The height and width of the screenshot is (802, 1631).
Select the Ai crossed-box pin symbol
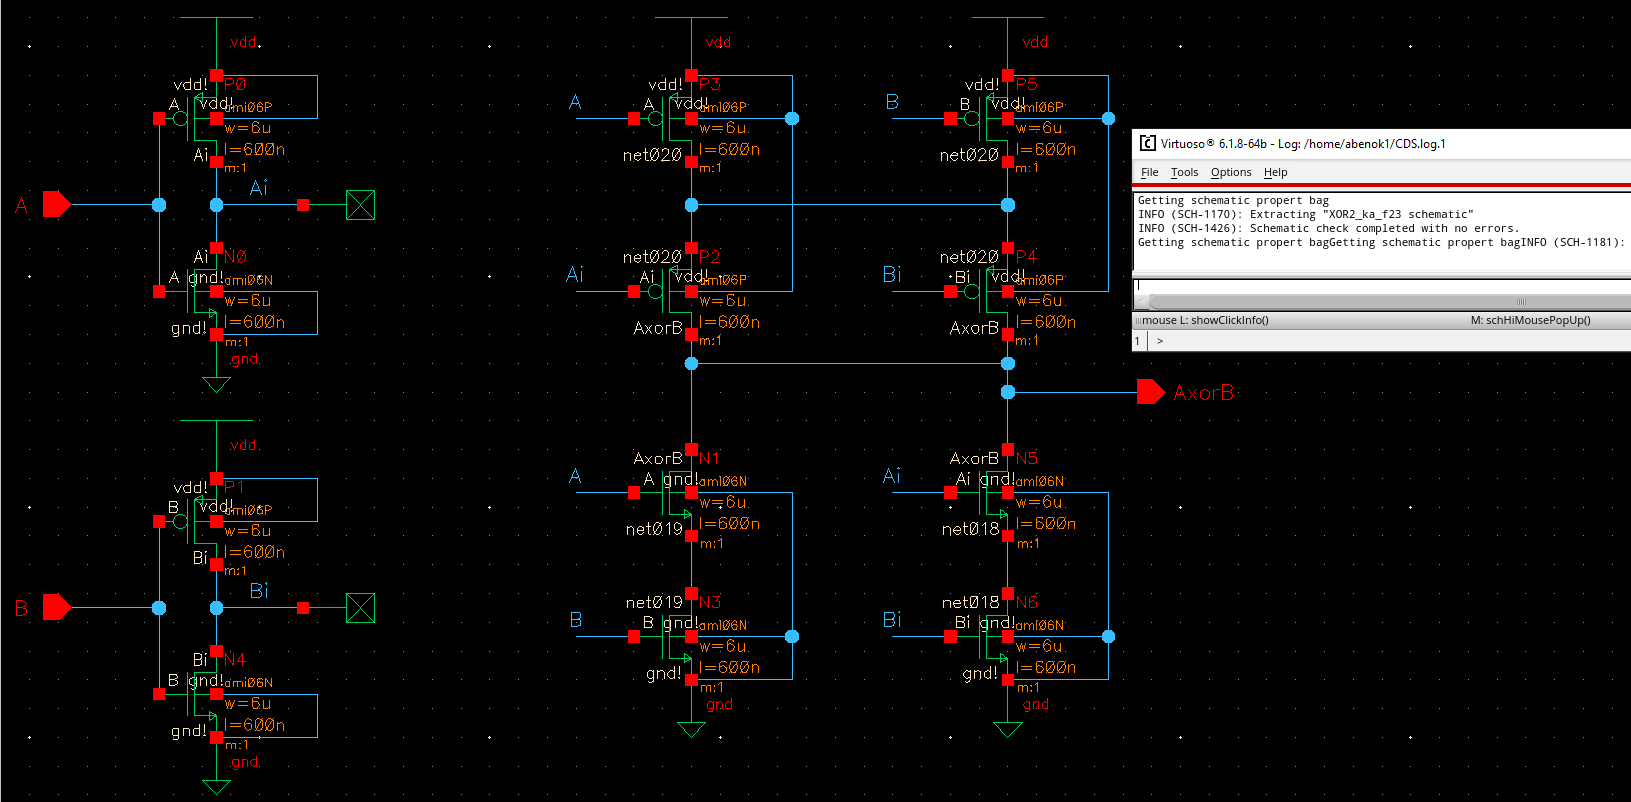[360, 205]
